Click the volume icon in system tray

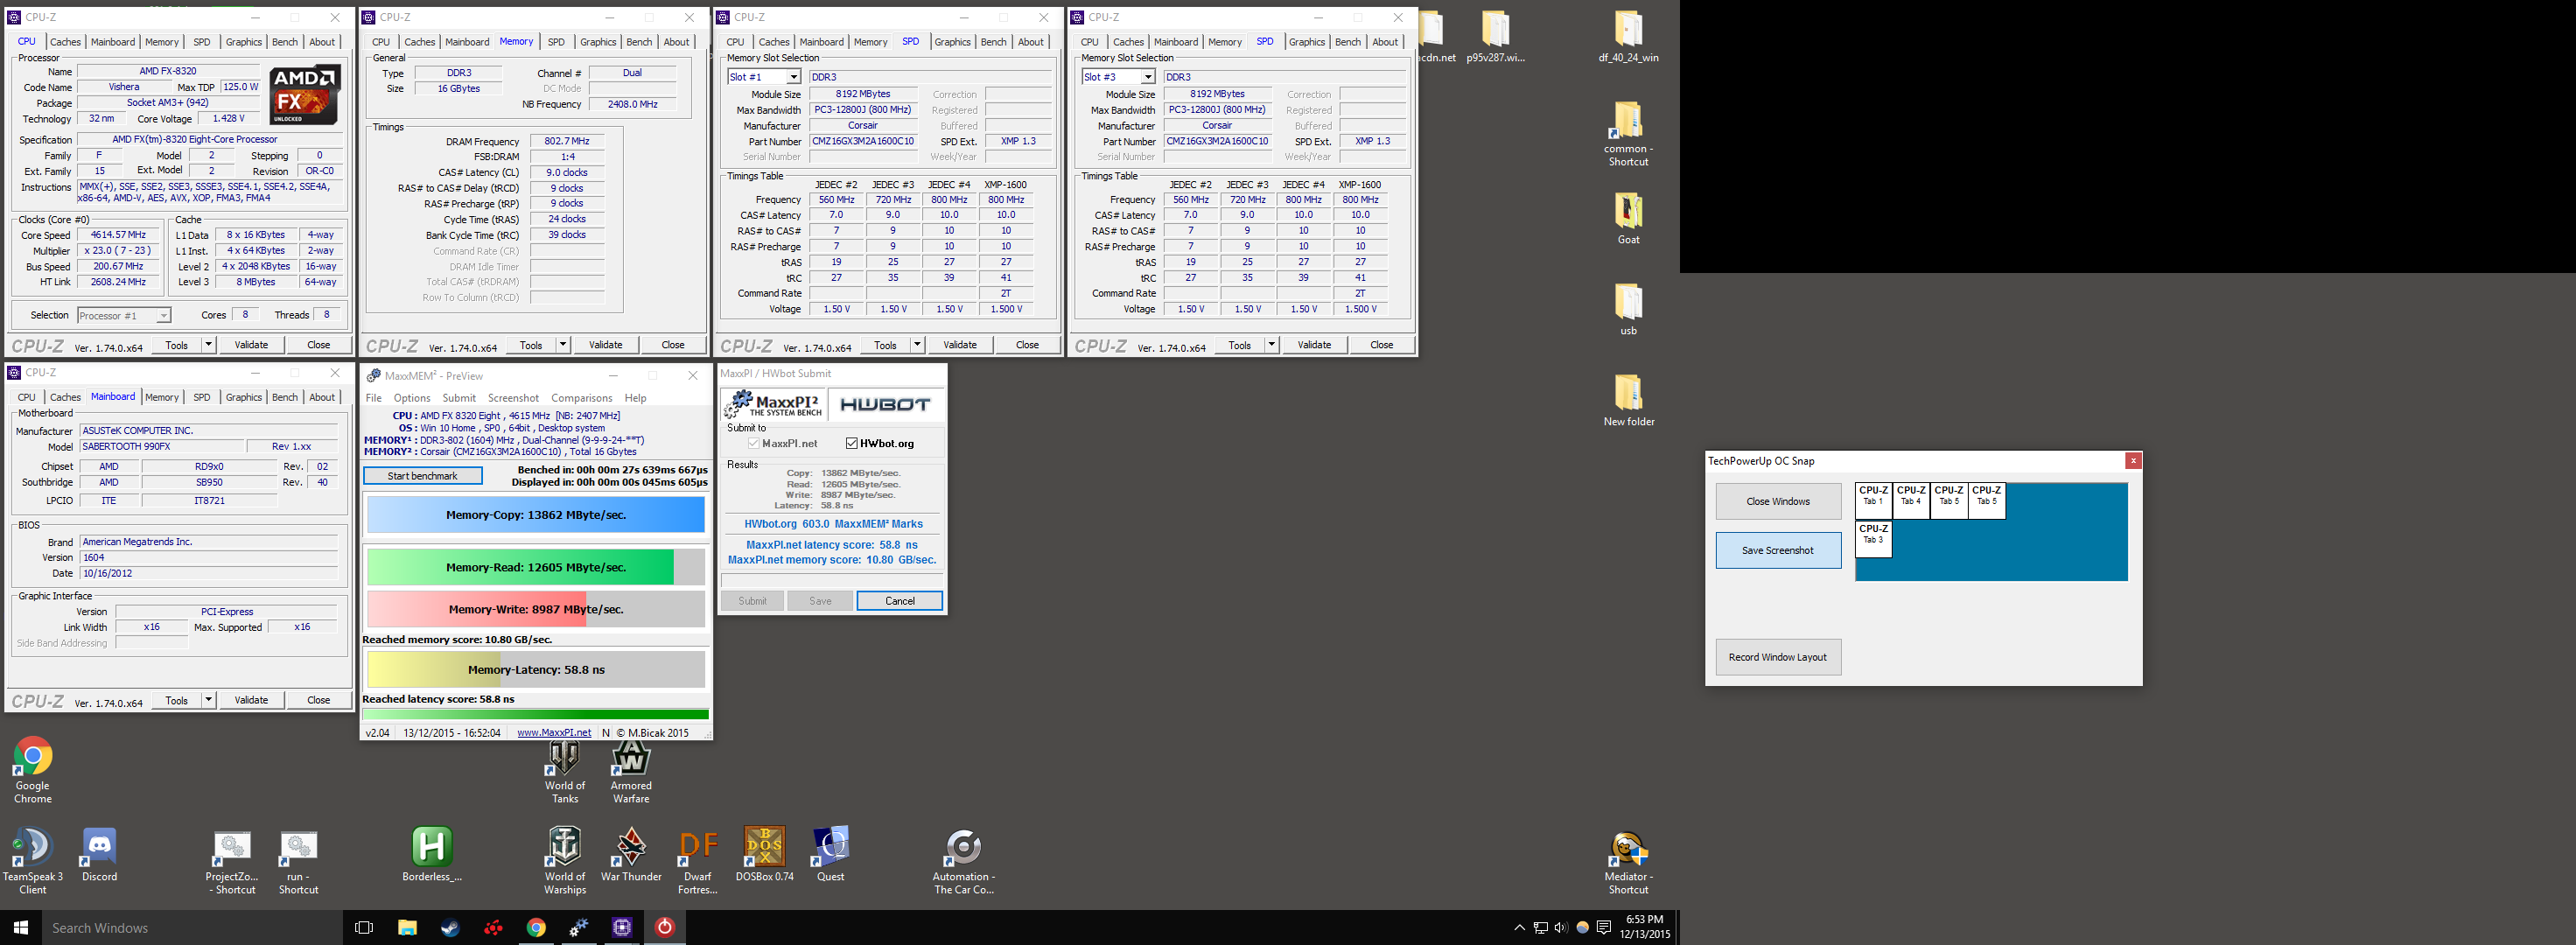[1560, 927]
